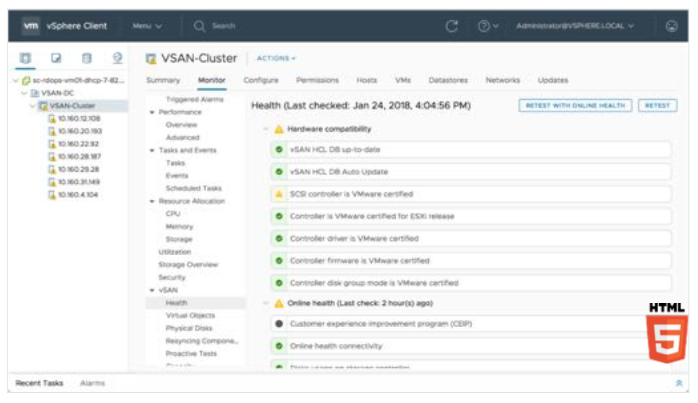Viewport: 698px width, 403px height.
Task: Click in the Search field
Action: pos(223,26)
